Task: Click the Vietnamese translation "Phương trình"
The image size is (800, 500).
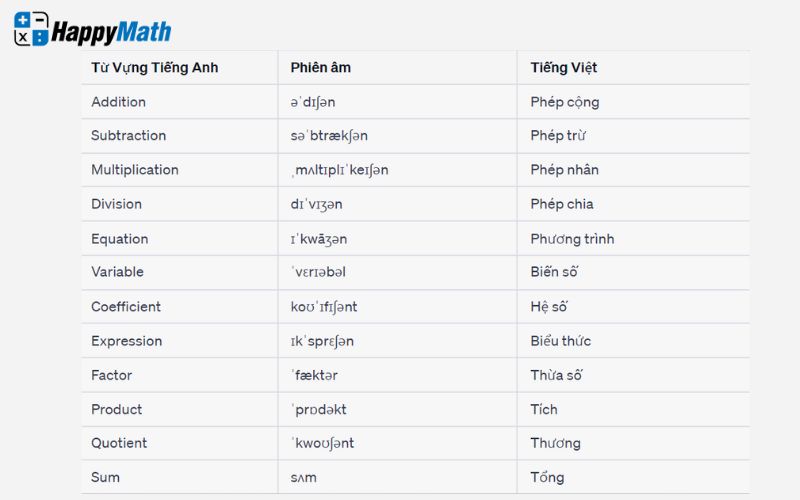Action: tap(572, 239)
